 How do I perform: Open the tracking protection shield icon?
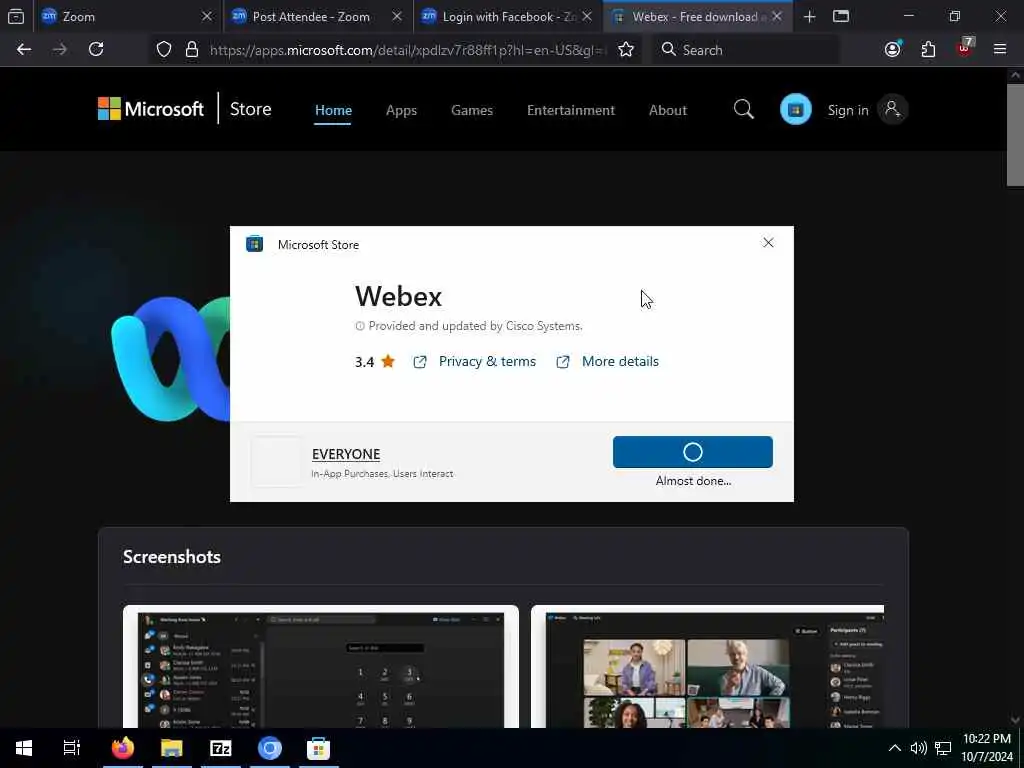[x=164, y=49]
